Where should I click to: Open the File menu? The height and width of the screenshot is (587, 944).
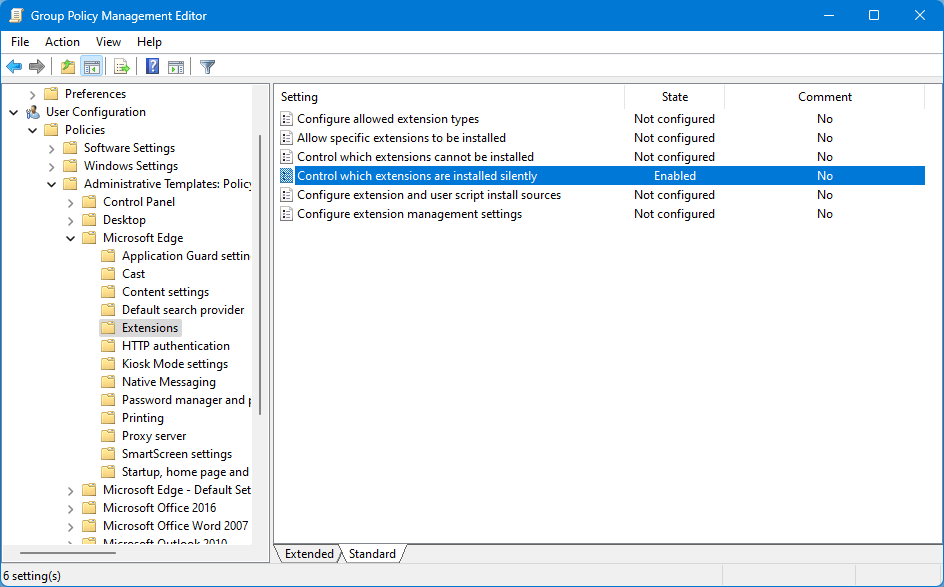click(x=20, y=42)
